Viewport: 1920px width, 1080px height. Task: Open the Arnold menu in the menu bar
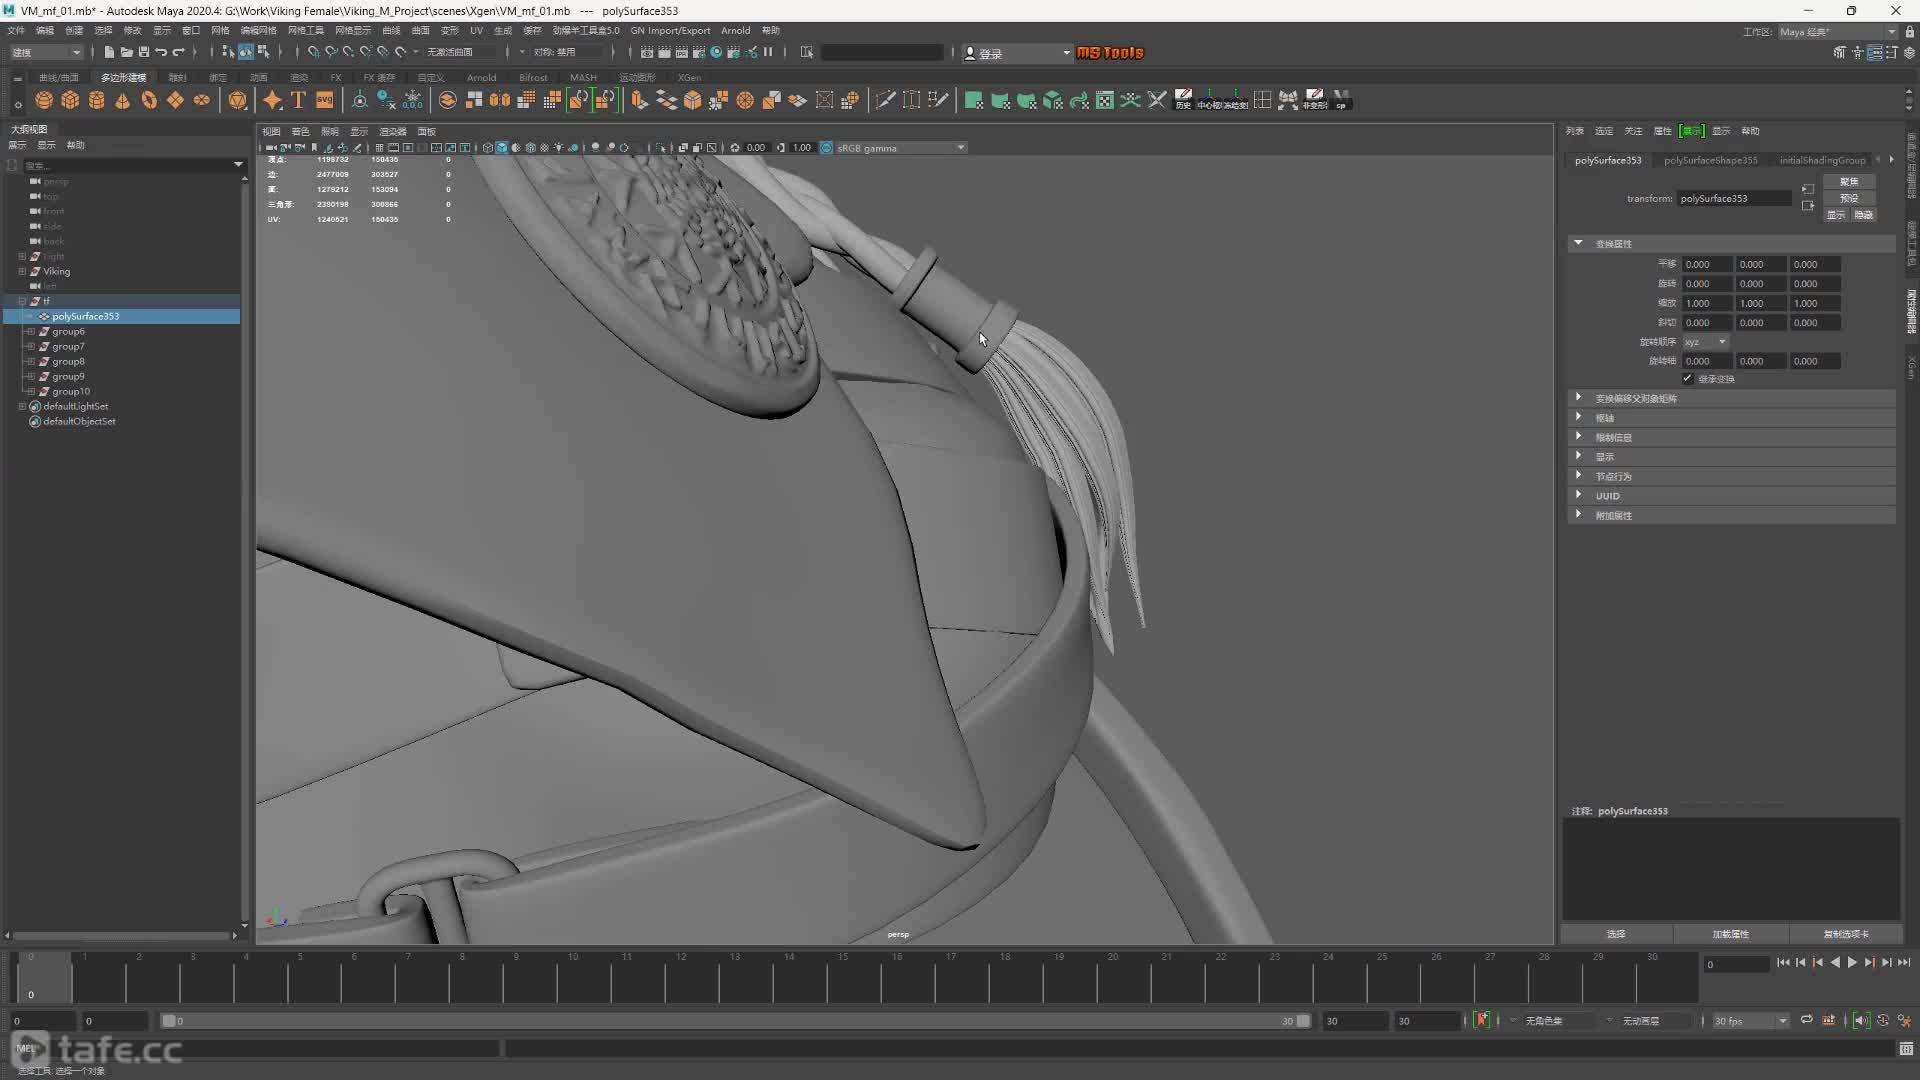[x=735, y=30]
